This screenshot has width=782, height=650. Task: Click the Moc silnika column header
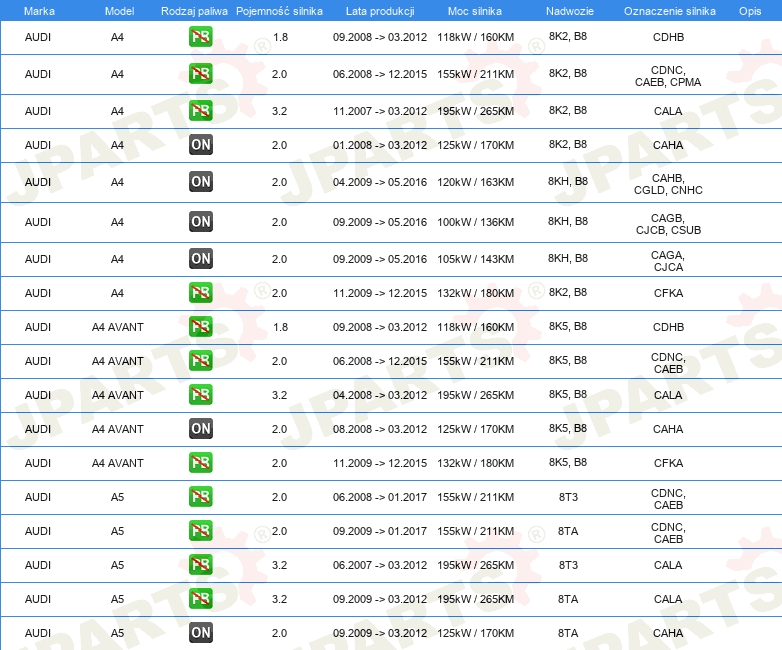pos(475,11)
